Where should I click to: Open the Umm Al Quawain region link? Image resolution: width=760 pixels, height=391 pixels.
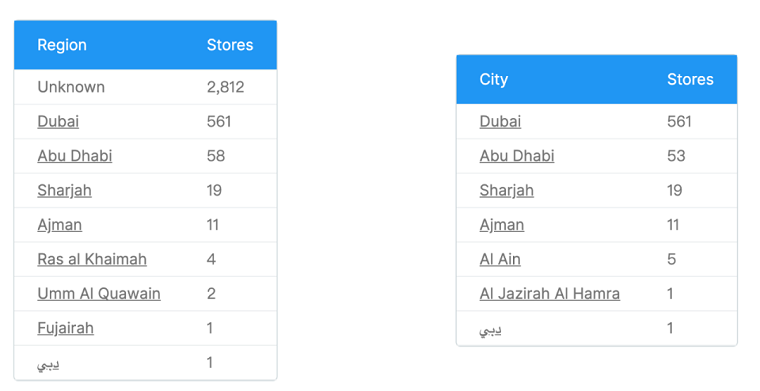coord(99,294)
